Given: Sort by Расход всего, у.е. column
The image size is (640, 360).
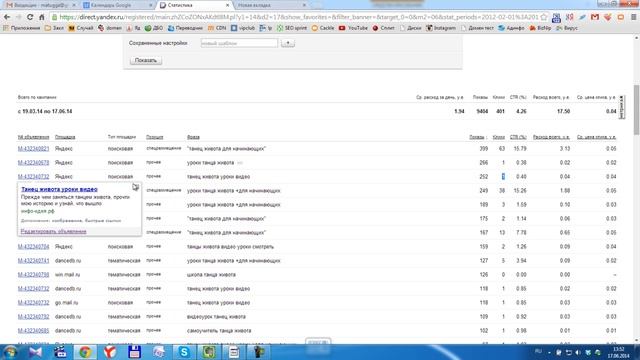Looking at the screenshot, I should point(551,137).
